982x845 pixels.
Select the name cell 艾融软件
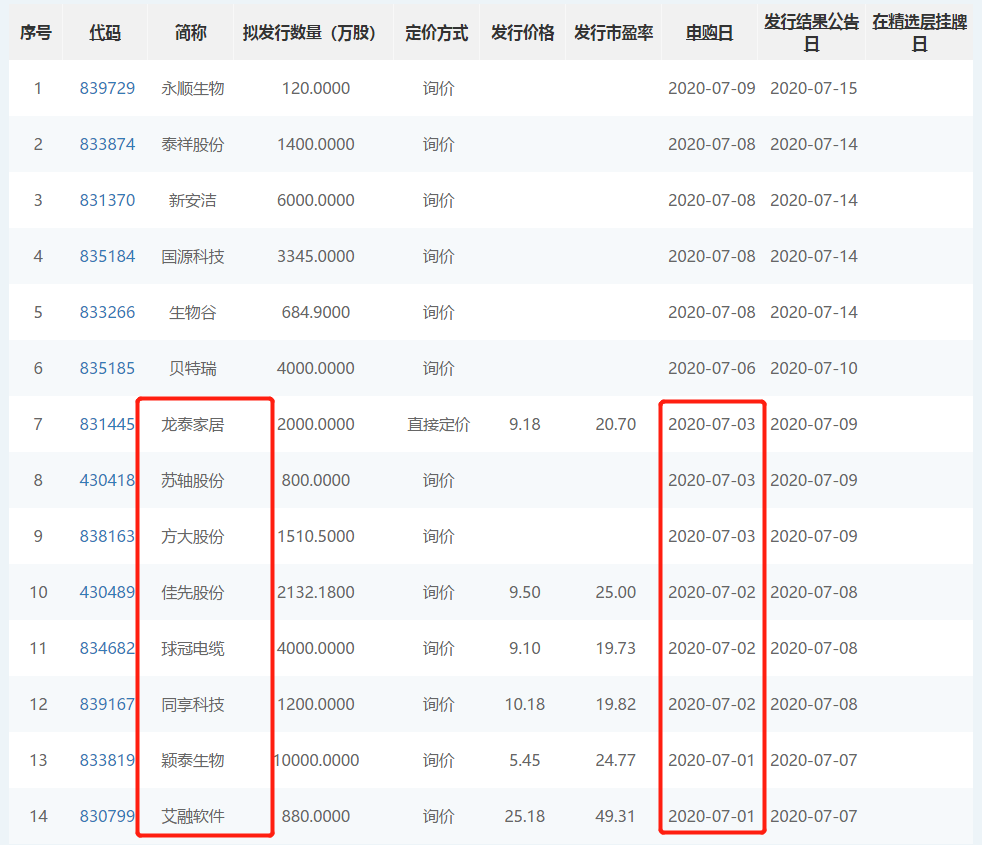pyautogui.click(x=192, y=816)
